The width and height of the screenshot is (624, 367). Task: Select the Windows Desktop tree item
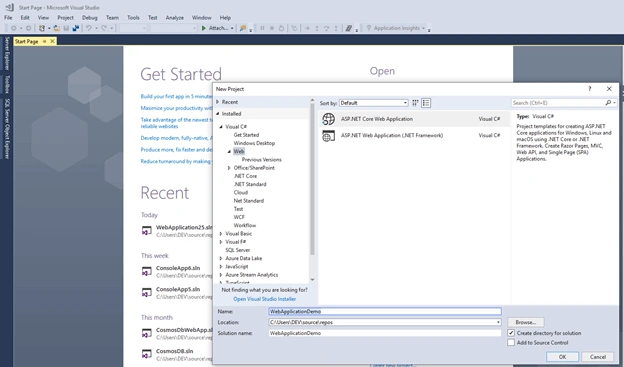(254, 143)
